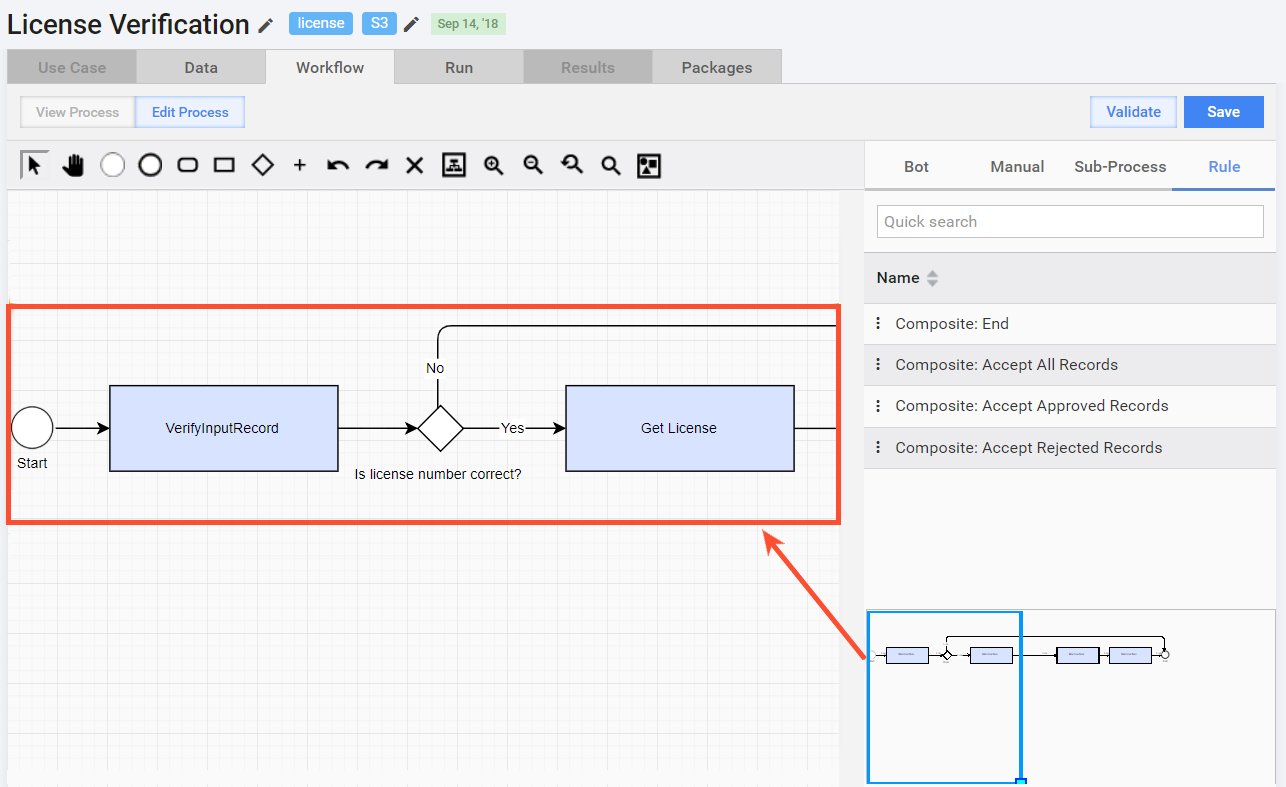Undo the last diagram change
The image size is (1286, 787).
tap(338, 166)
